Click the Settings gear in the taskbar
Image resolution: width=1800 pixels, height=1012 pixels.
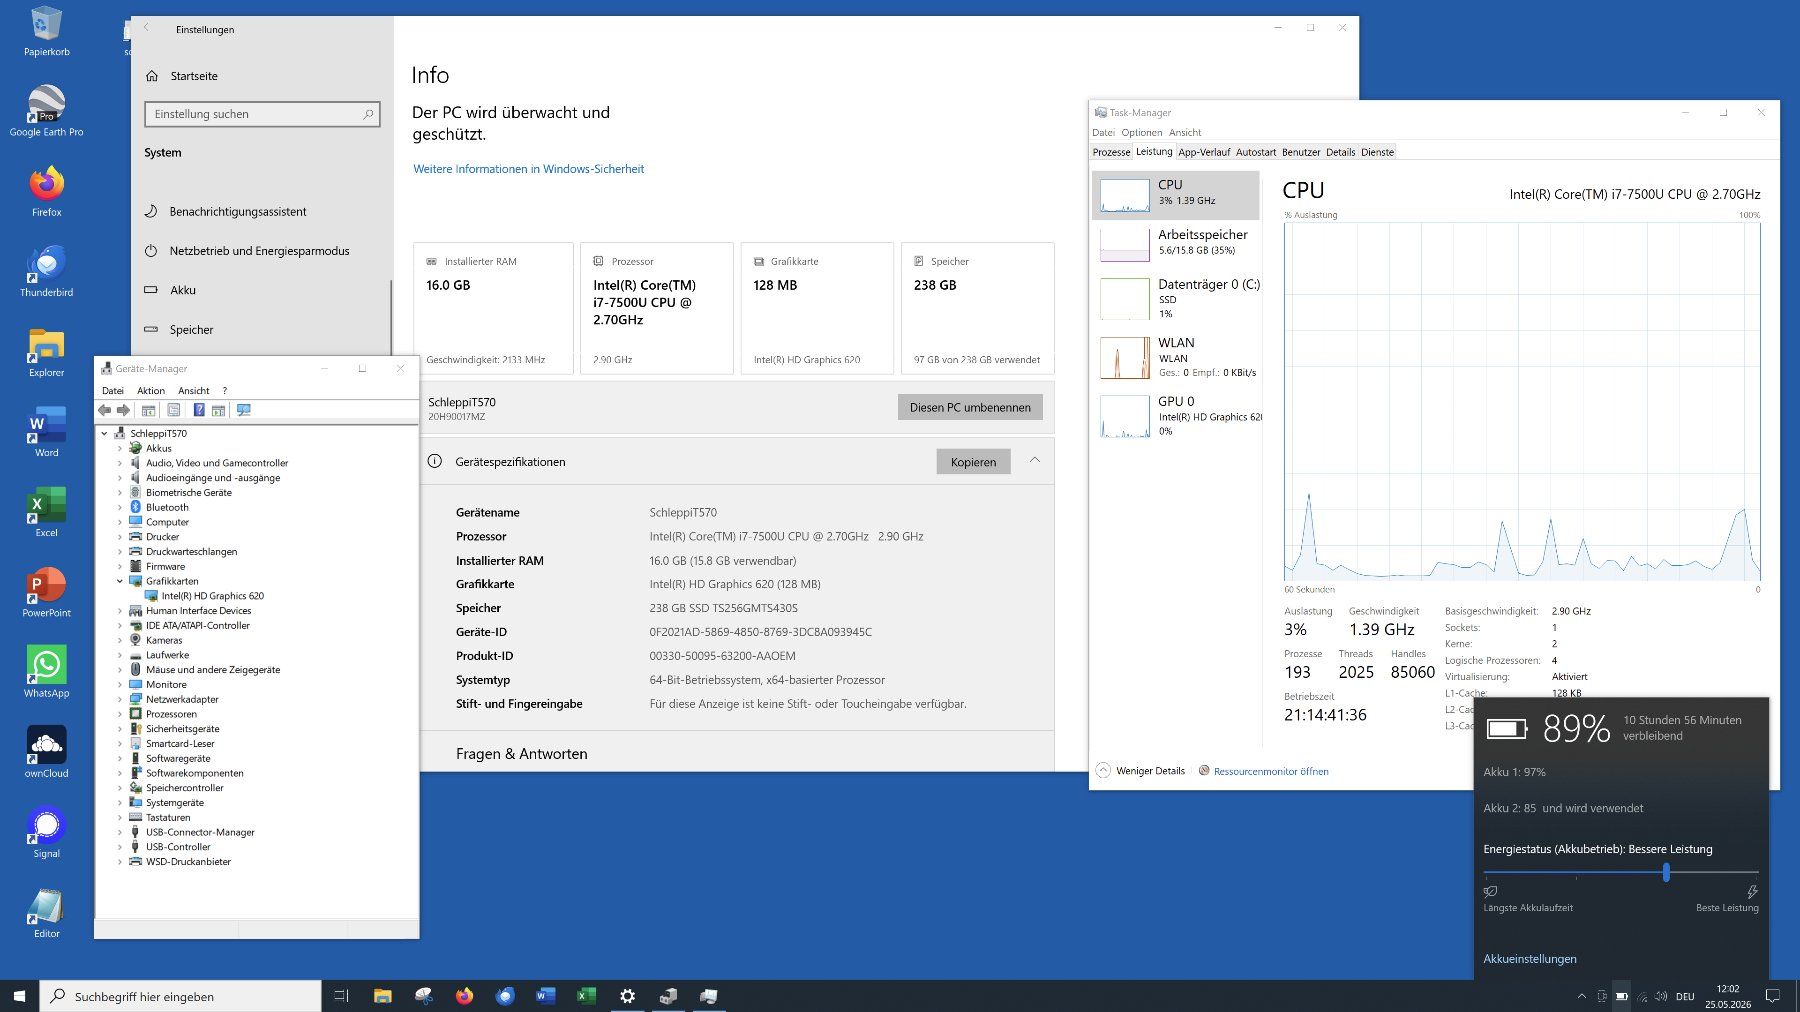pos(627,996)
